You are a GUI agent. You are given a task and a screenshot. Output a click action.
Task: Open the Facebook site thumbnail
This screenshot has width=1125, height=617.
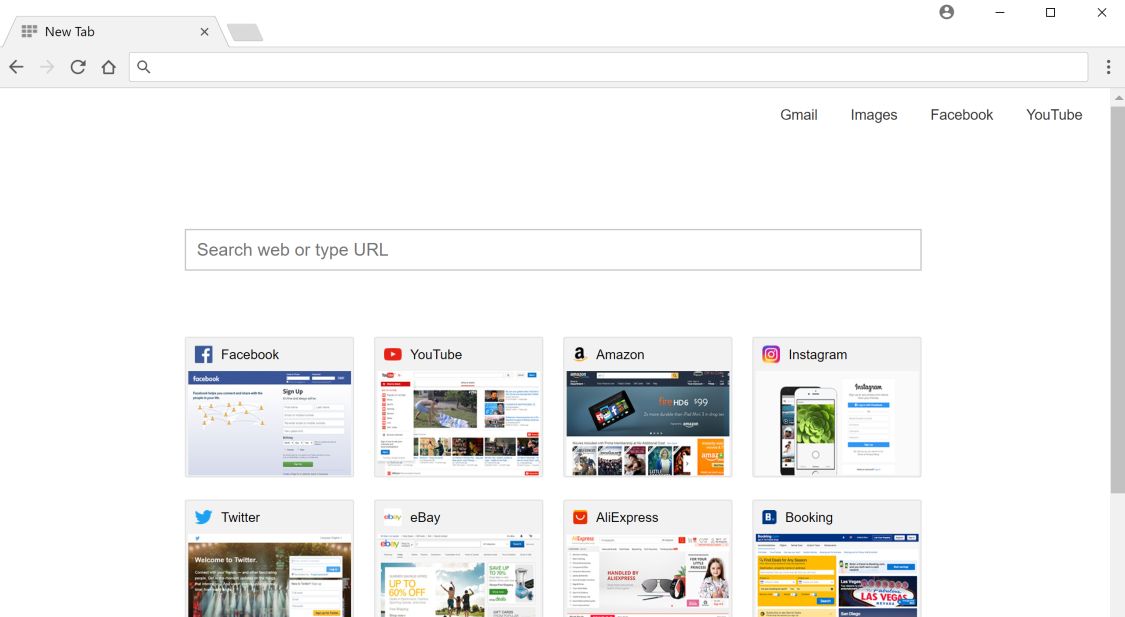[270, 423]
